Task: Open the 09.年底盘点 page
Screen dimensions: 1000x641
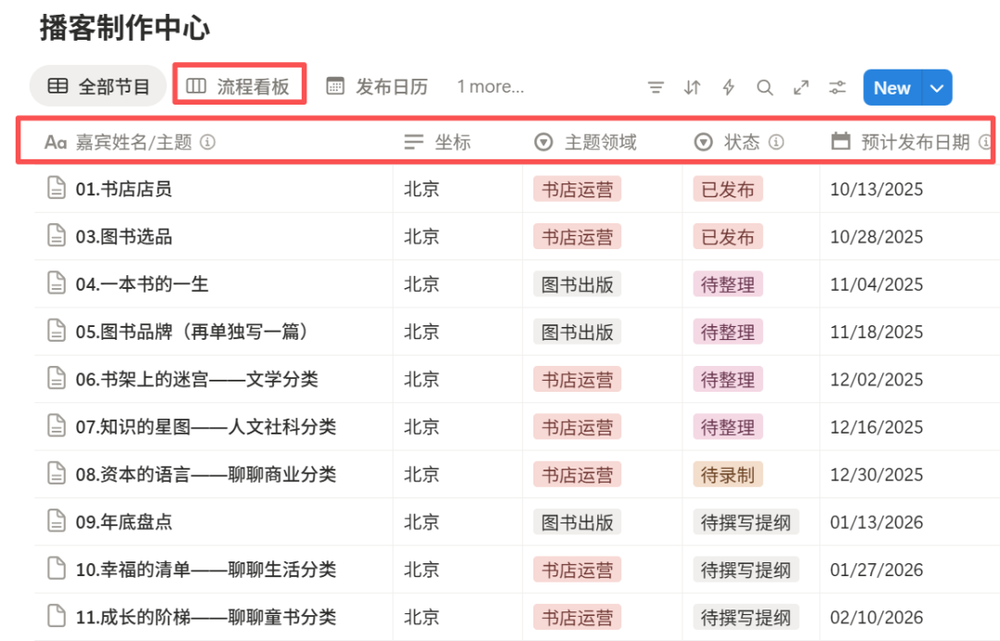Action: [x=124, y=522]
